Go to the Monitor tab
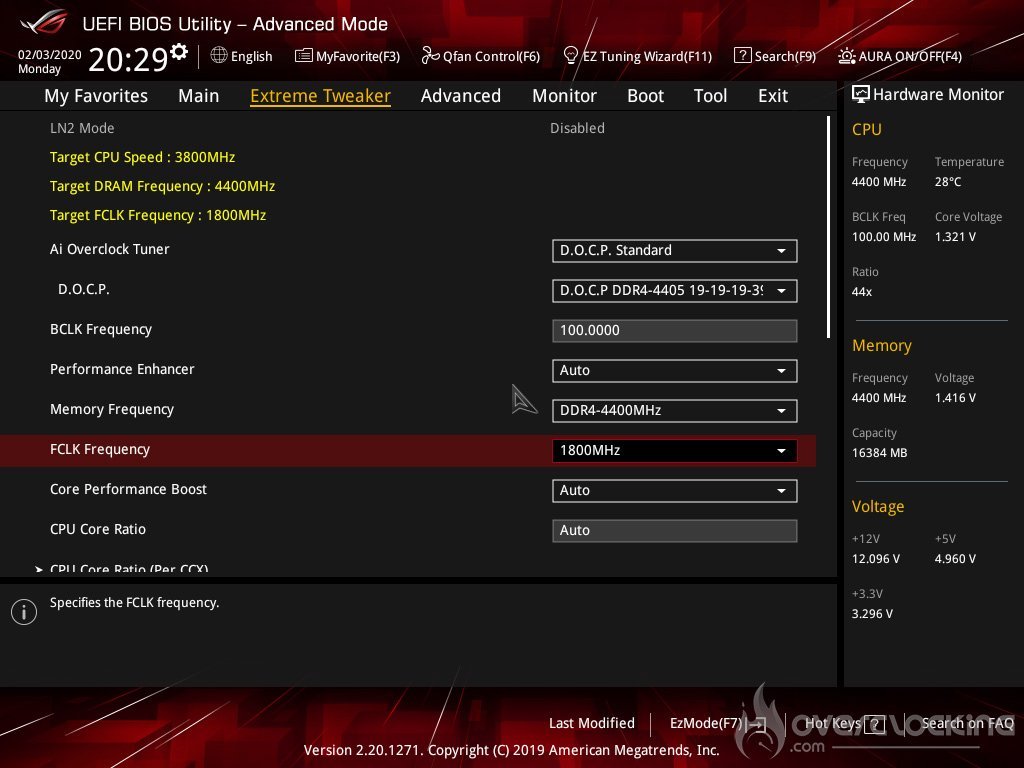Image resolution: width=1024 pixels, height=768 pixels. click(x=564, y=96)
